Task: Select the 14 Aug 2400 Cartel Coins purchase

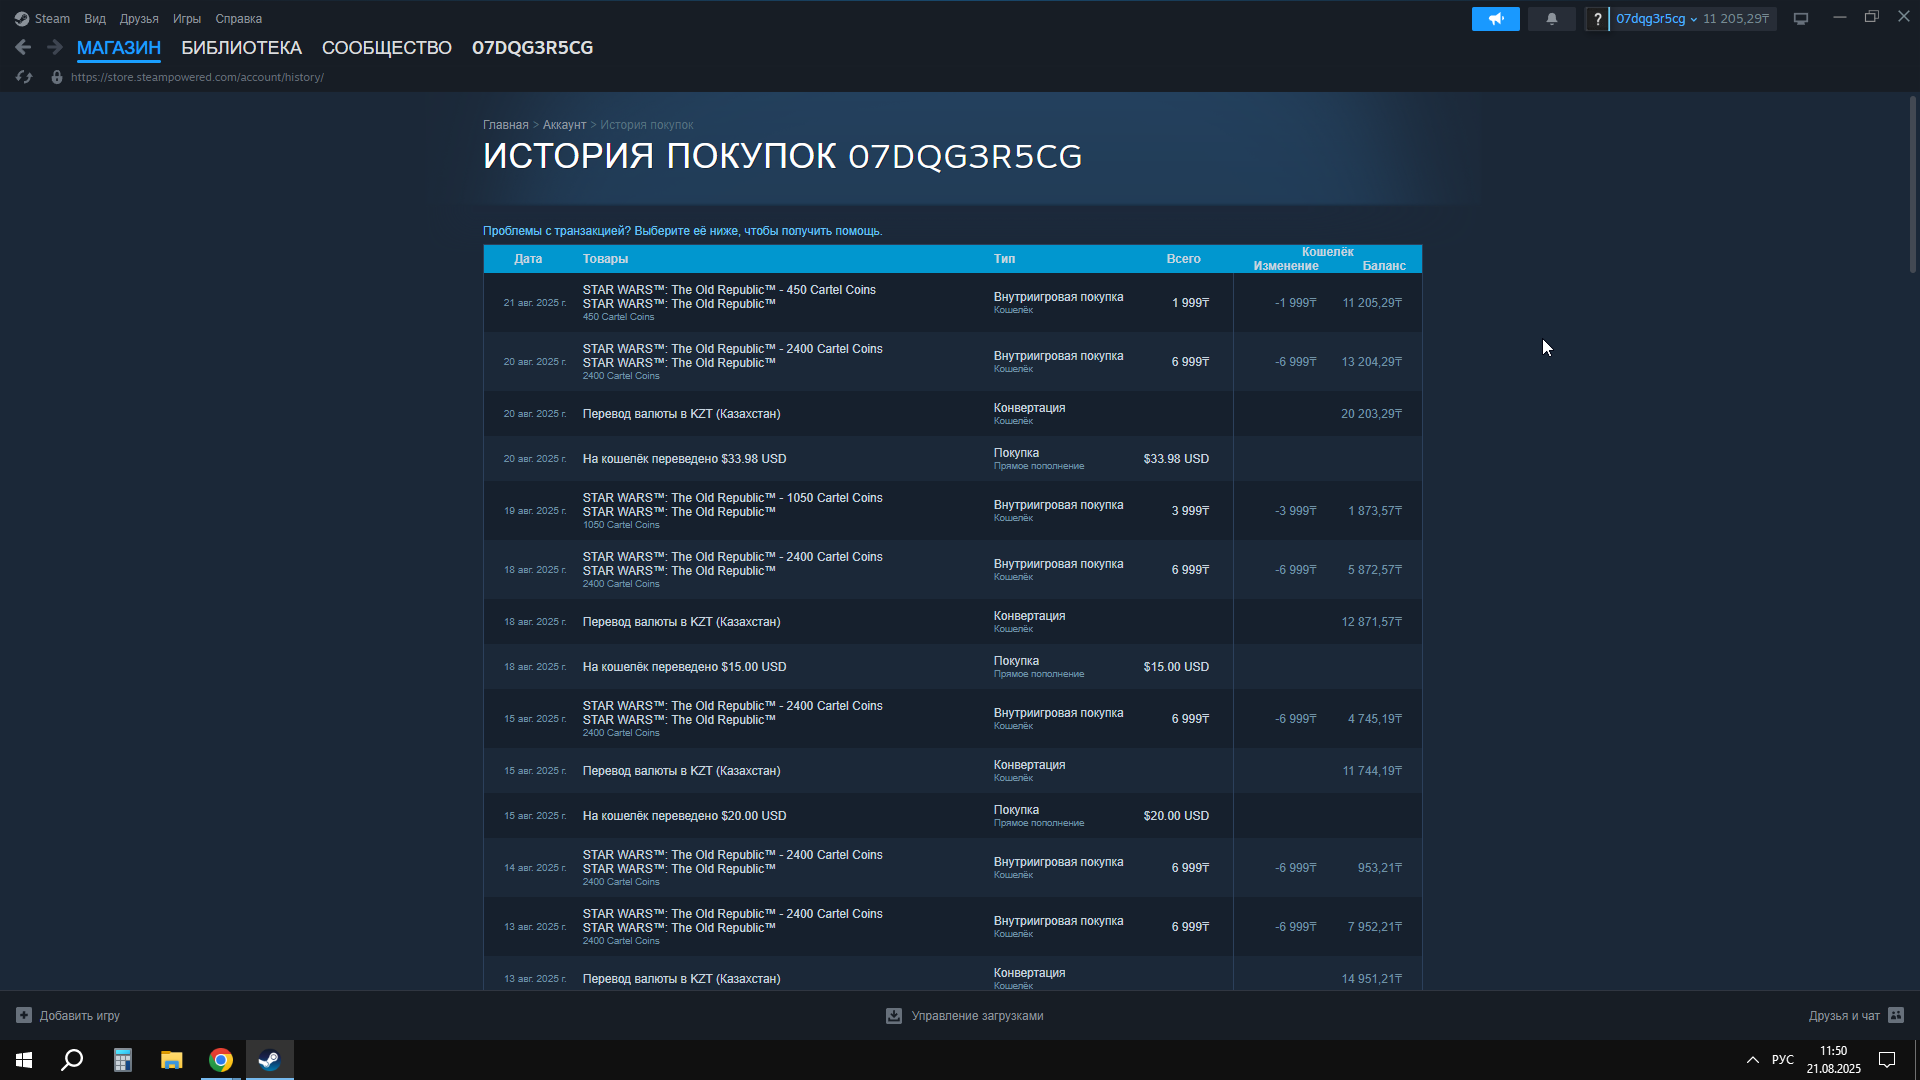Action: coord(952,868)
